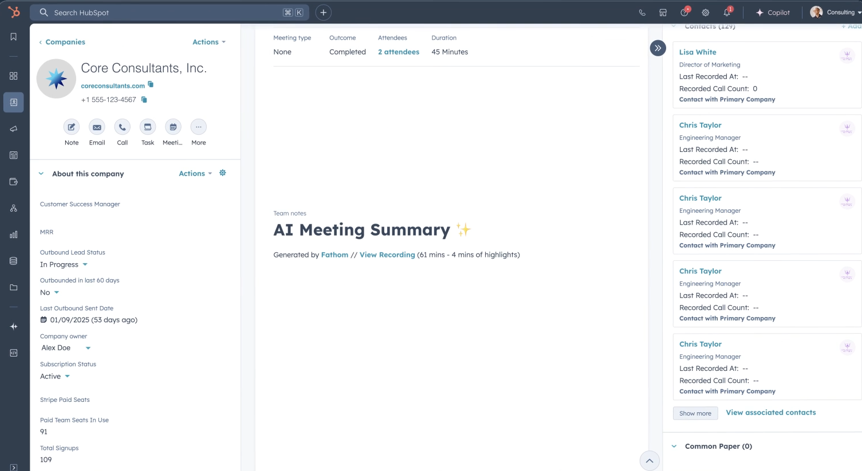
Task: Click the HubSpot sprocket logo
Action: click(14, 12)
